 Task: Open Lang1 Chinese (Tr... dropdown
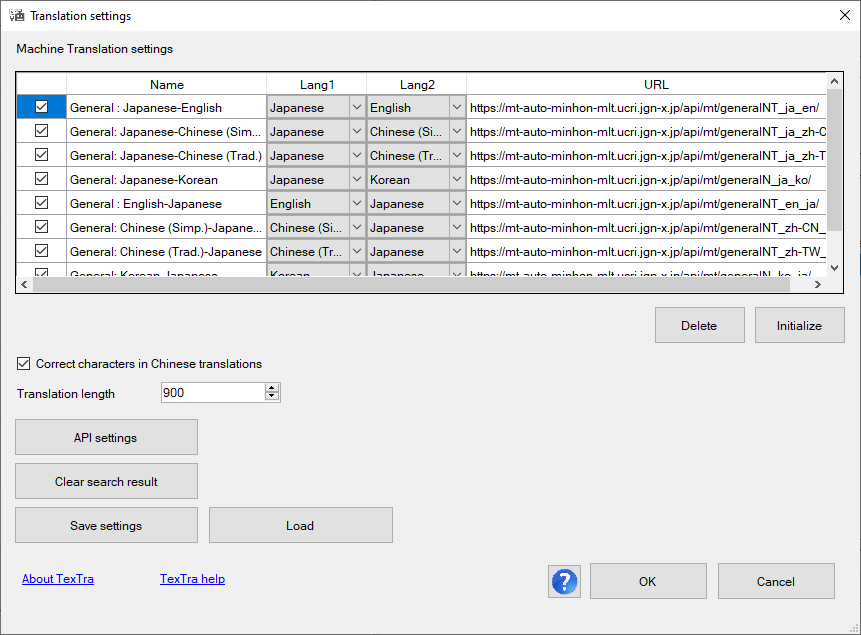point(357,252)
